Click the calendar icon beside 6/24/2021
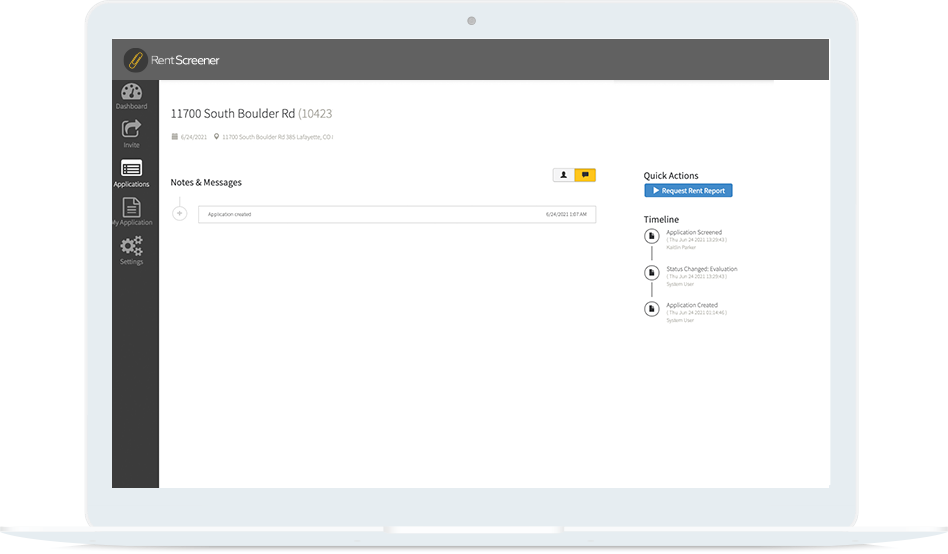Viewport: 948px width, 554px height. 175,136
